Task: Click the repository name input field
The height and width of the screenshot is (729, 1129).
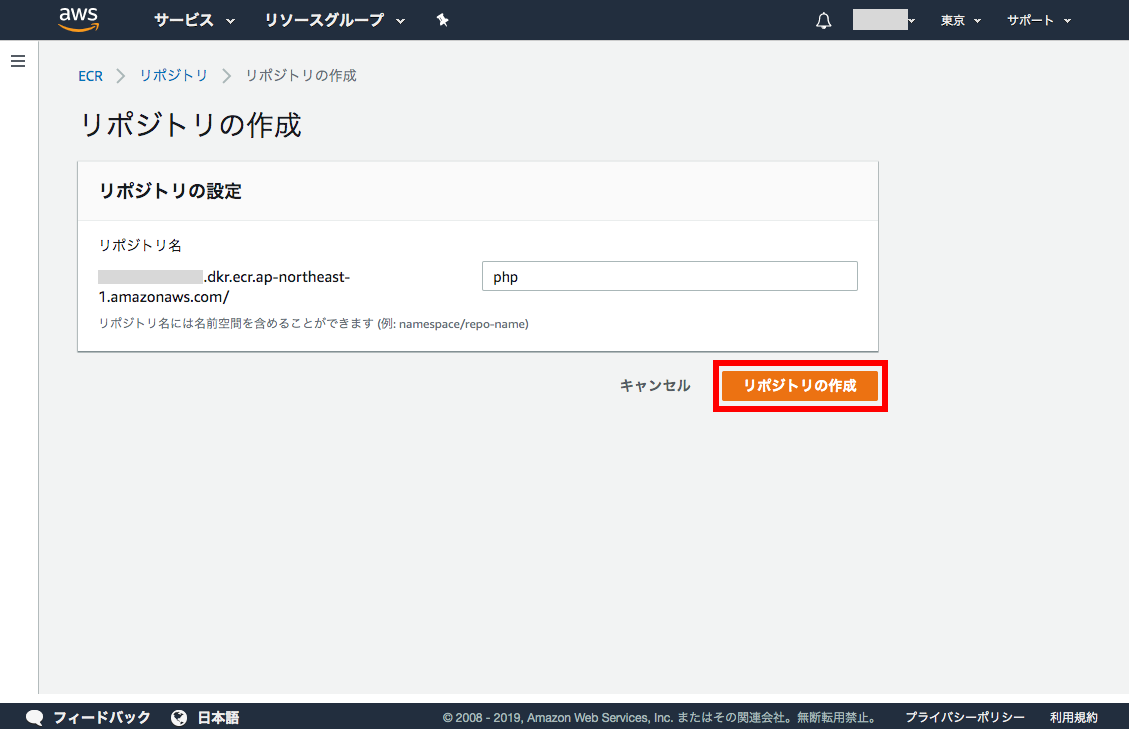Action: click(x=670, y=276)
